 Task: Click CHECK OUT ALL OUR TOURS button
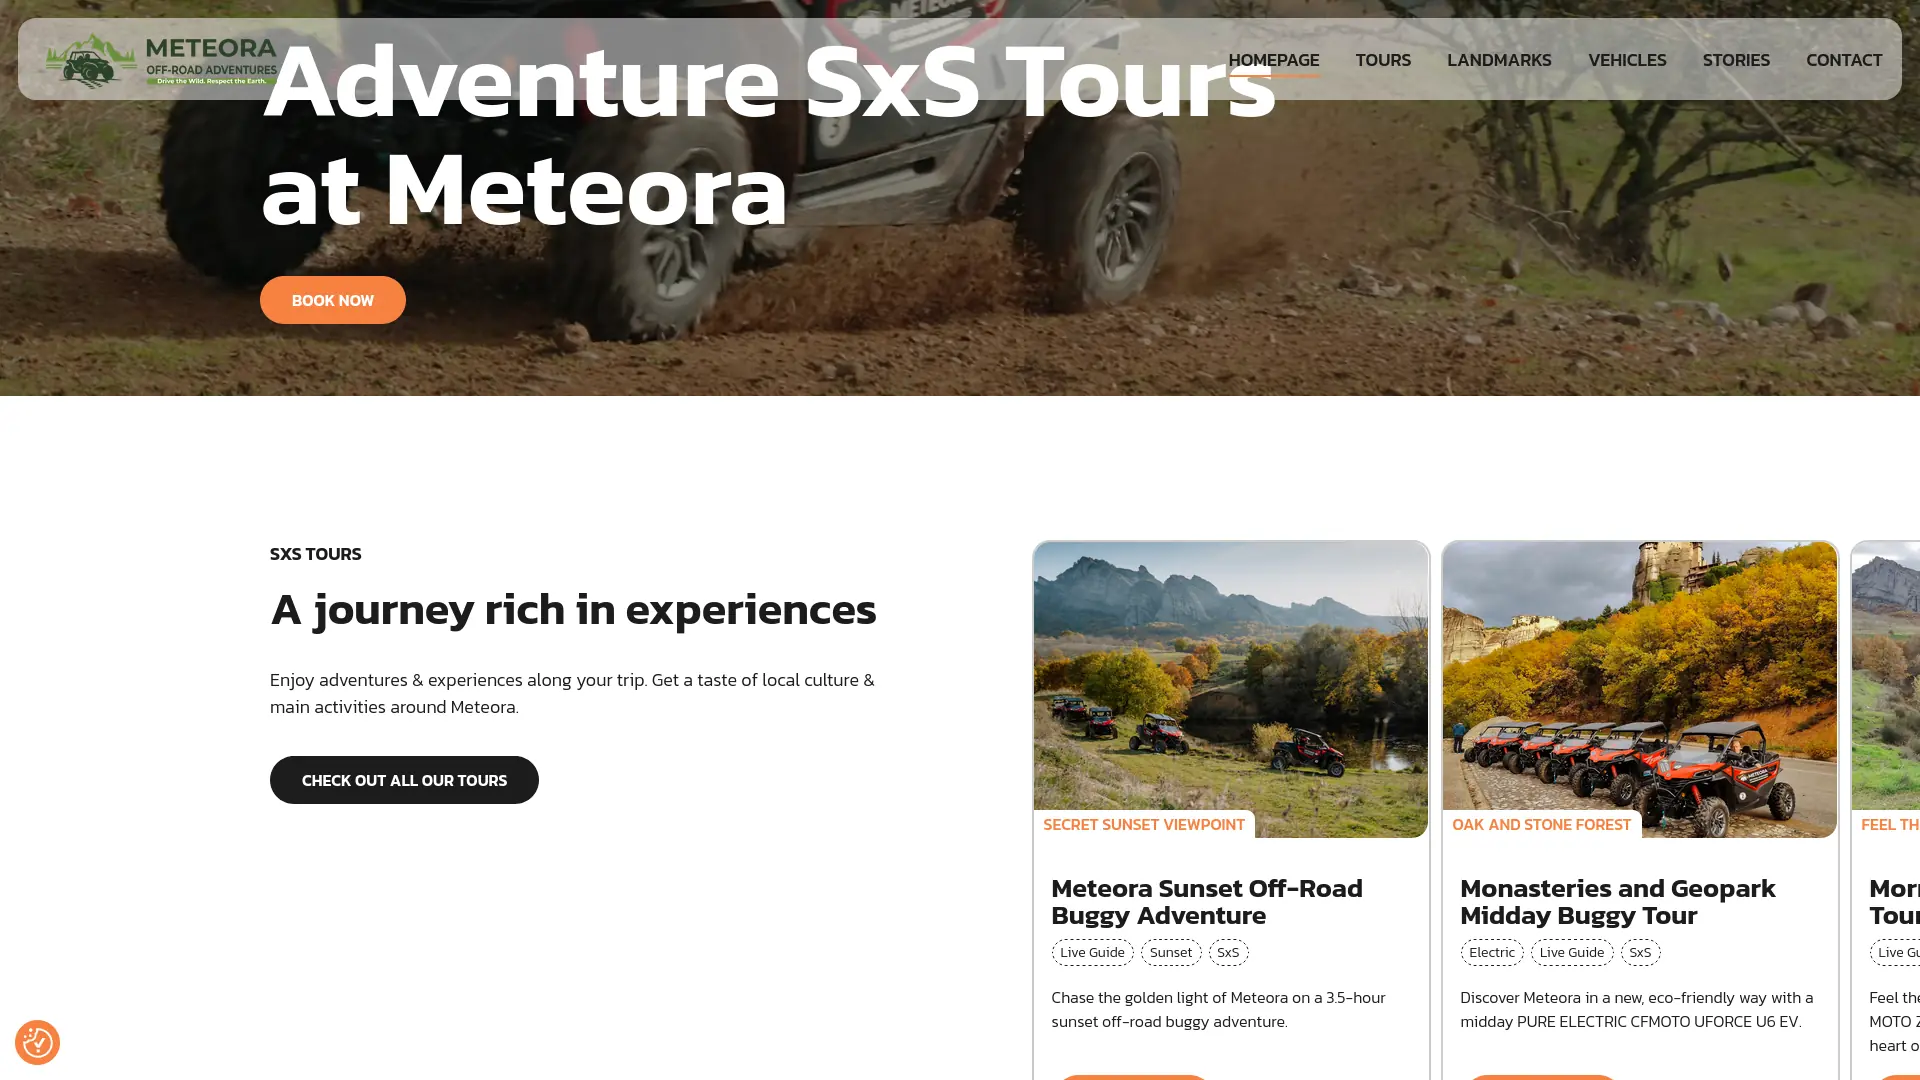click(x=404, y=780)
